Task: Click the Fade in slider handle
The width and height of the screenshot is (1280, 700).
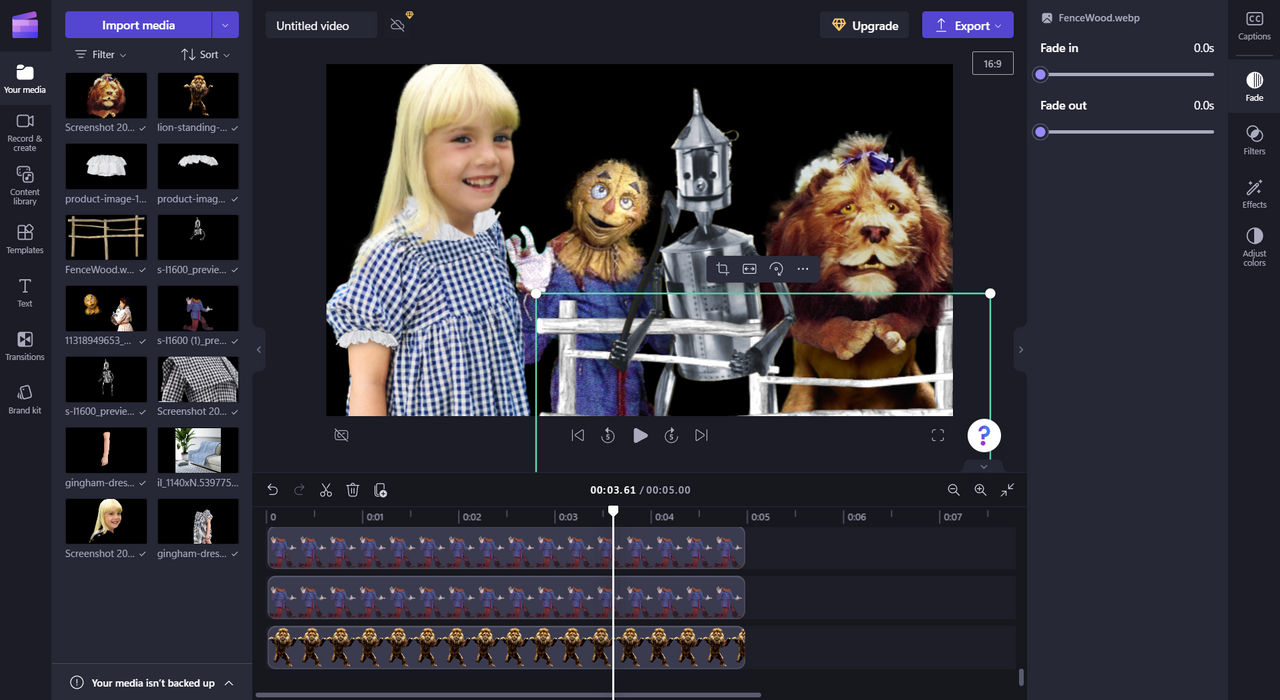Action: click(x=1040, y=75)
